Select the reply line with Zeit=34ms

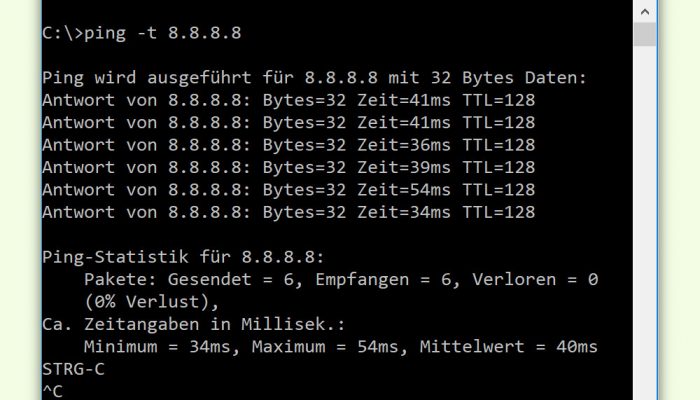[289, 212]
